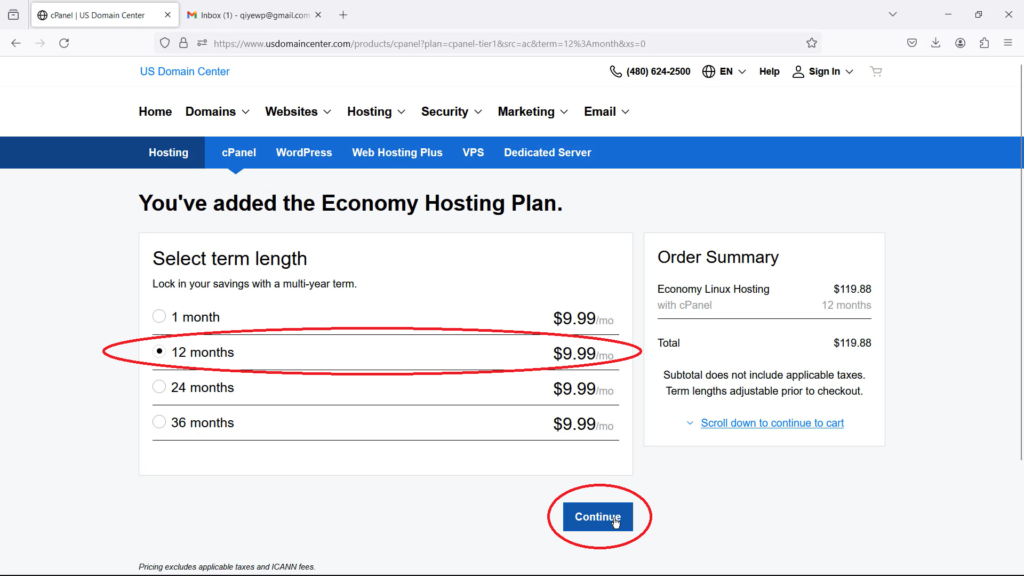Expand the Security menu
The image size is (1024, 576).
[451, 112]
